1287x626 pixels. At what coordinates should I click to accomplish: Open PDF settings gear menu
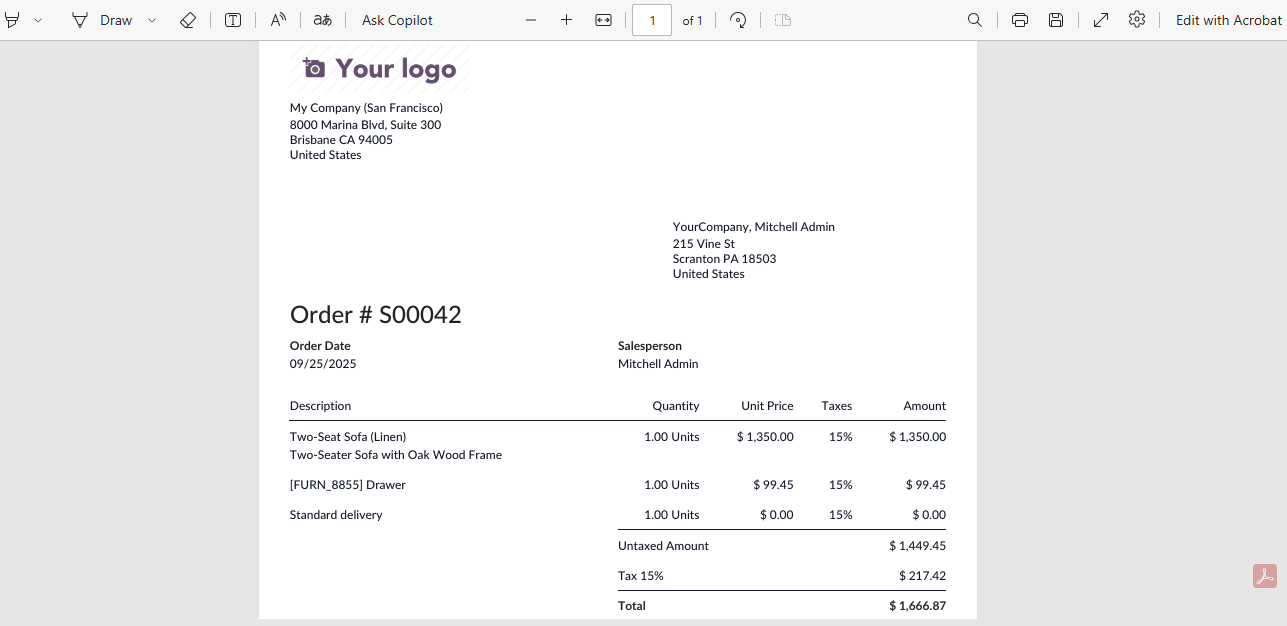click(1137, 20)
